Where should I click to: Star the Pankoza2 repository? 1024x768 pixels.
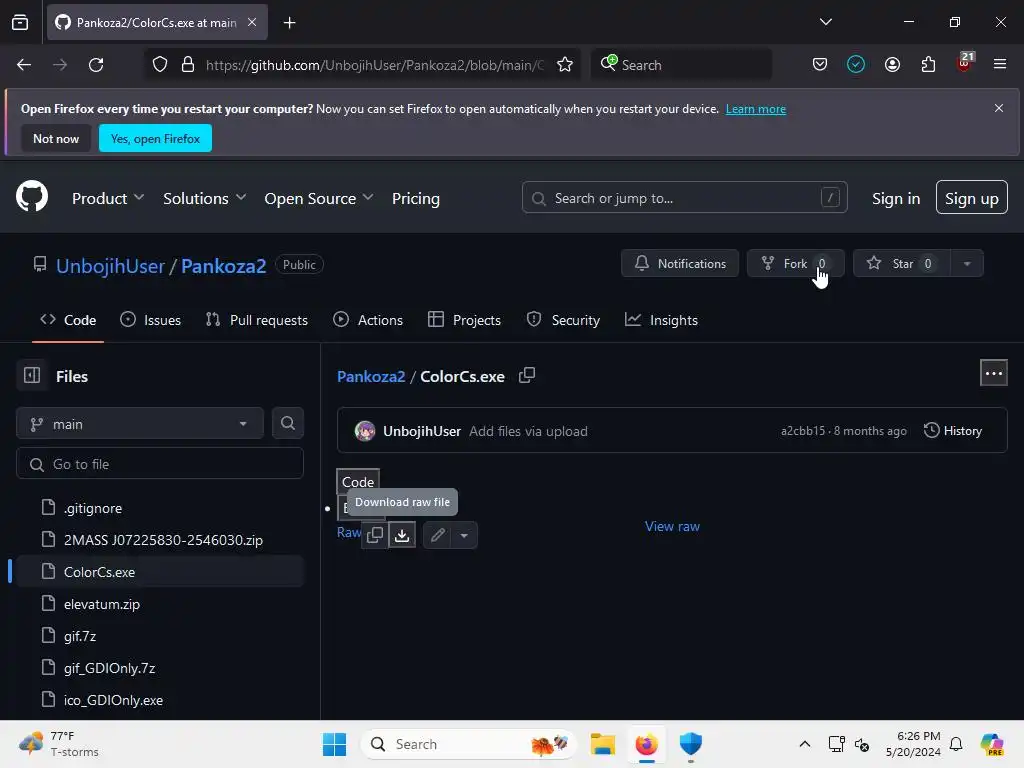point(902,264)
